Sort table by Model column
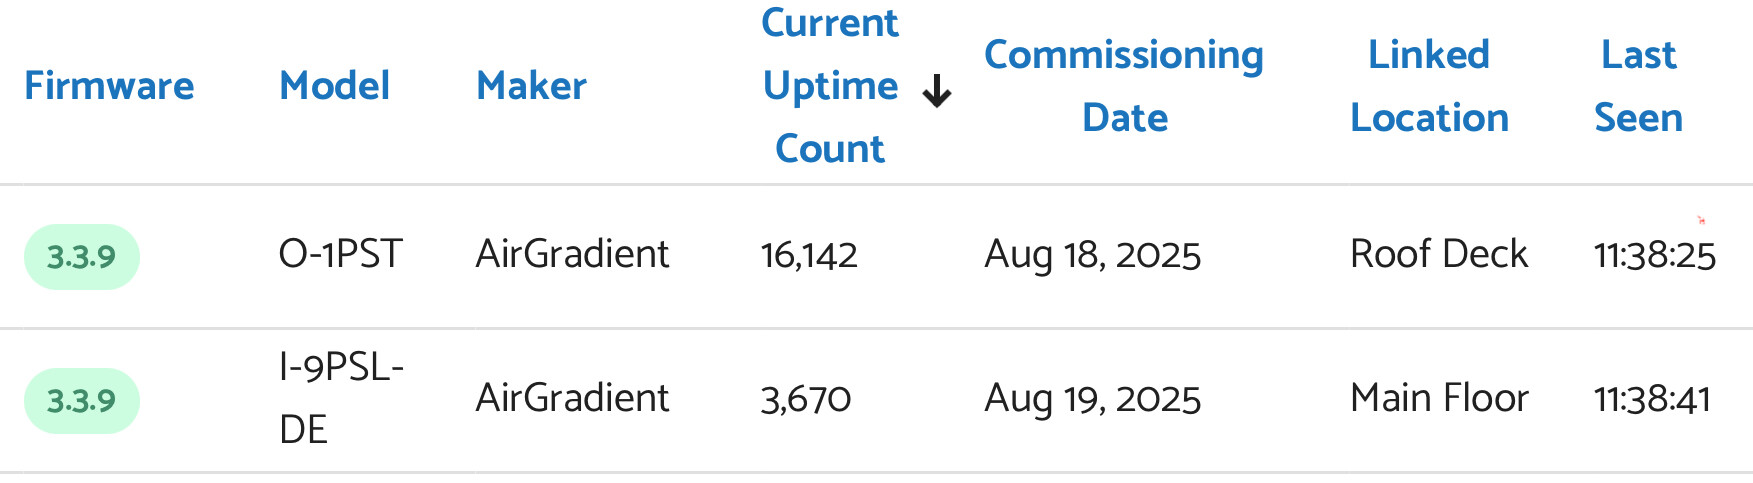The height and width of the screenshot is (483, 1753). (334, 86)
